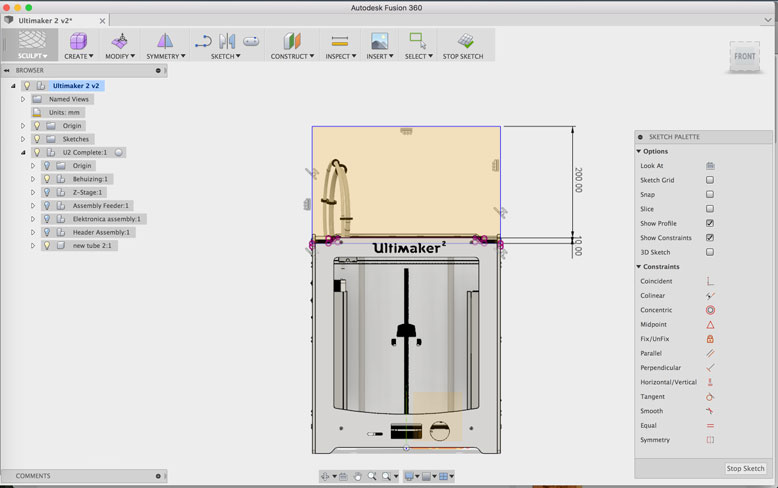Expand the Header Assembly:1 component
The height and width of the screenshot is (488, 778).
coord(33,232)
